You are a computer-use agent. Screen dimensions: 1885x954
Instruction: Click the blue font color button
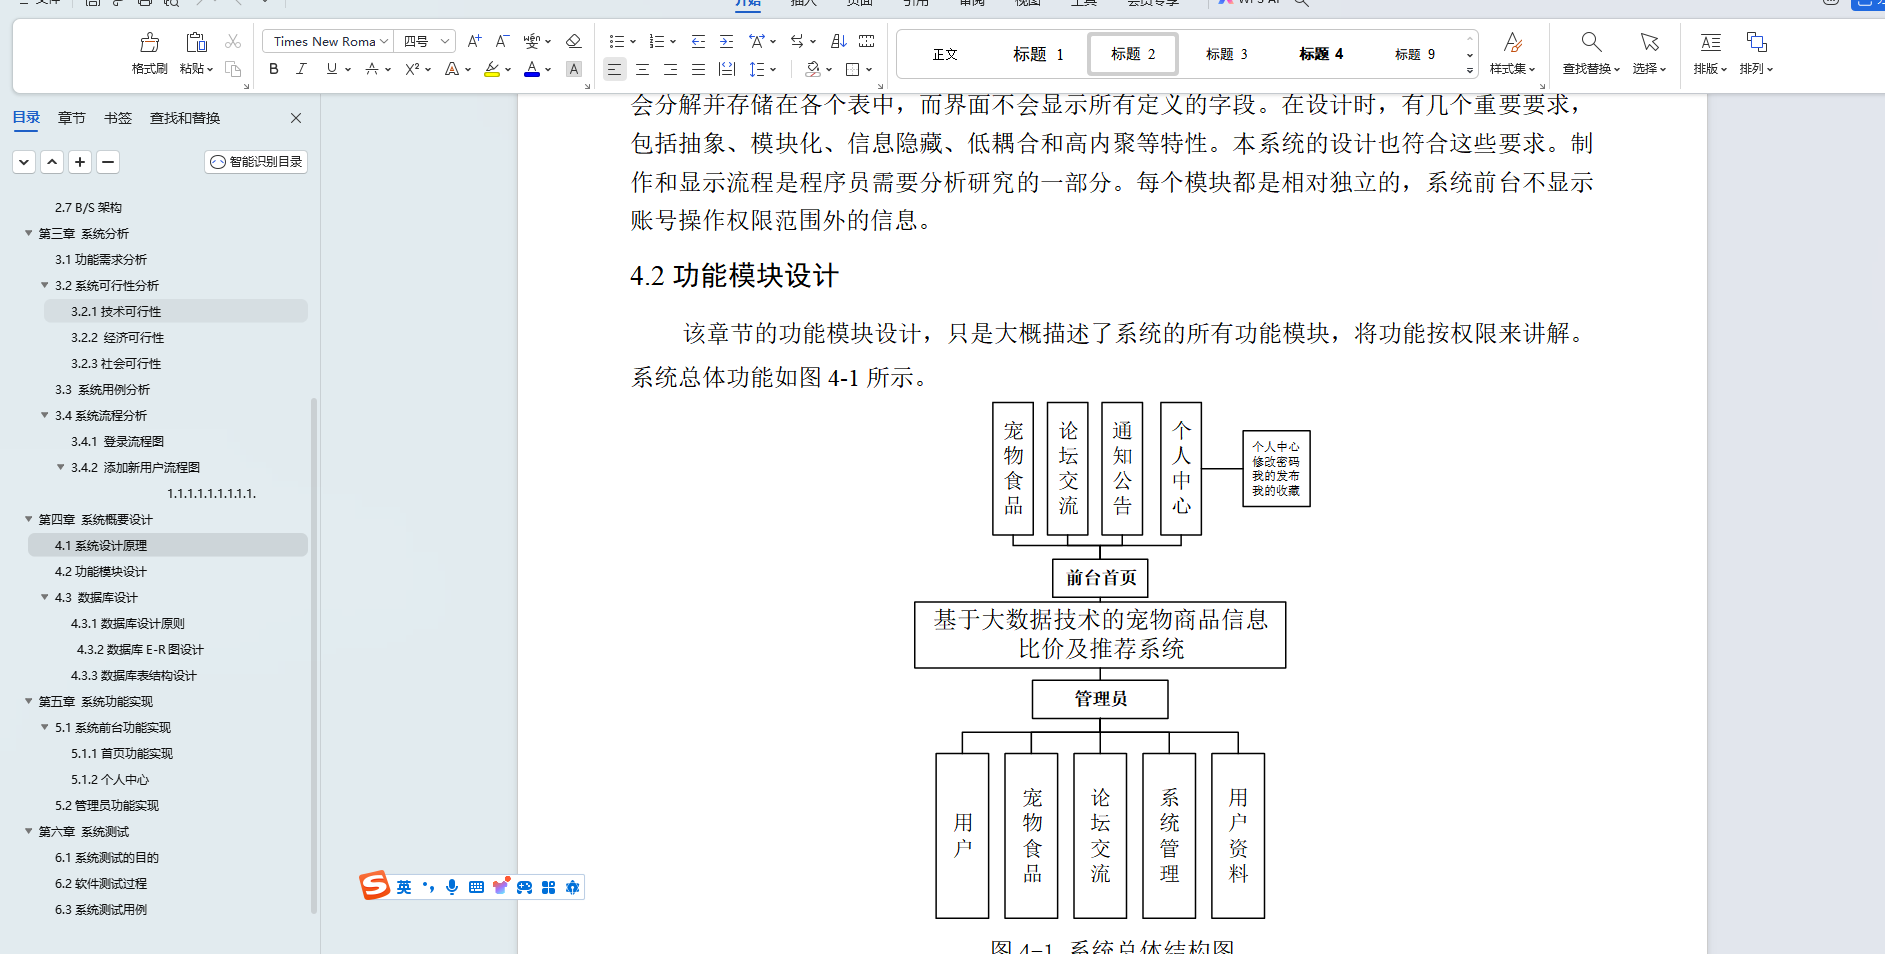(532, 69)
